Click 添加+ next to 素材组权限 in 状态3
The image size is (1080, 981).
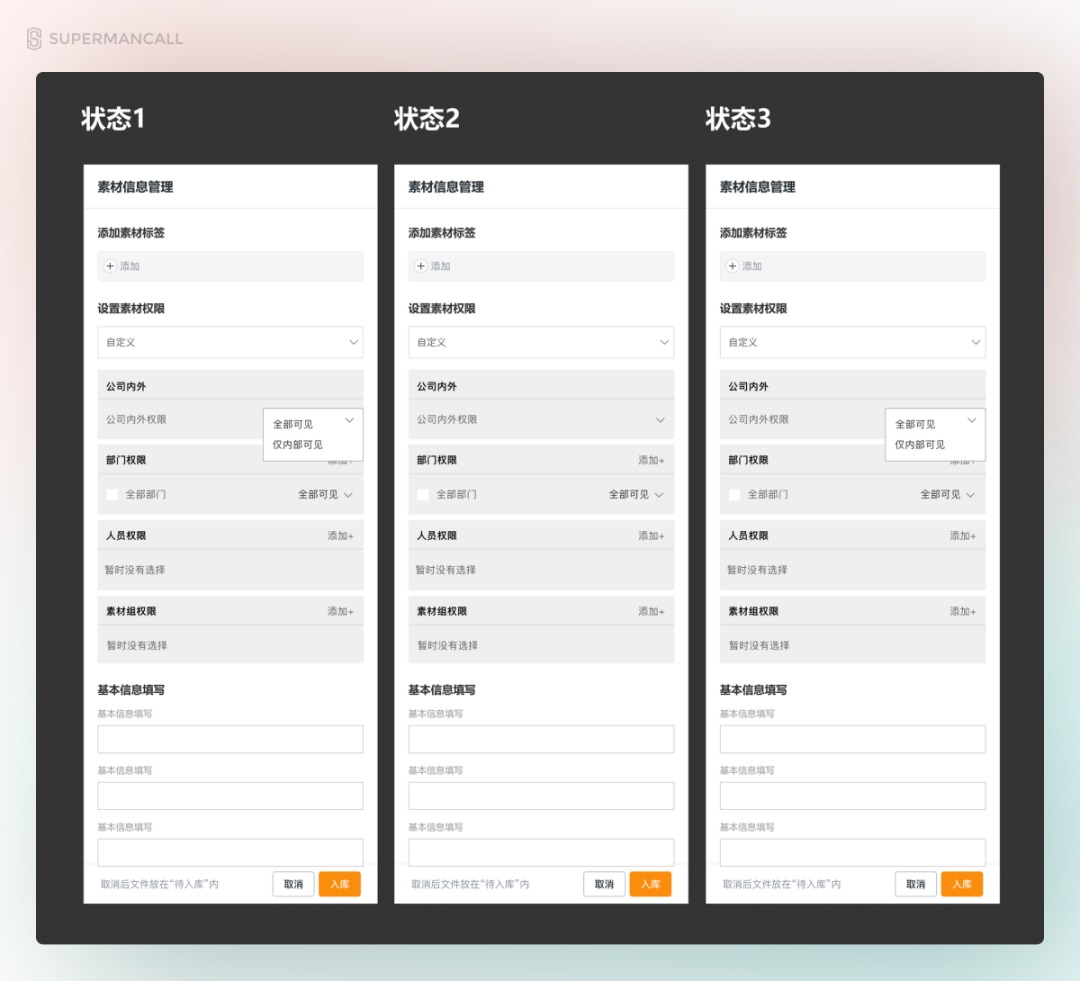point(962,612)
